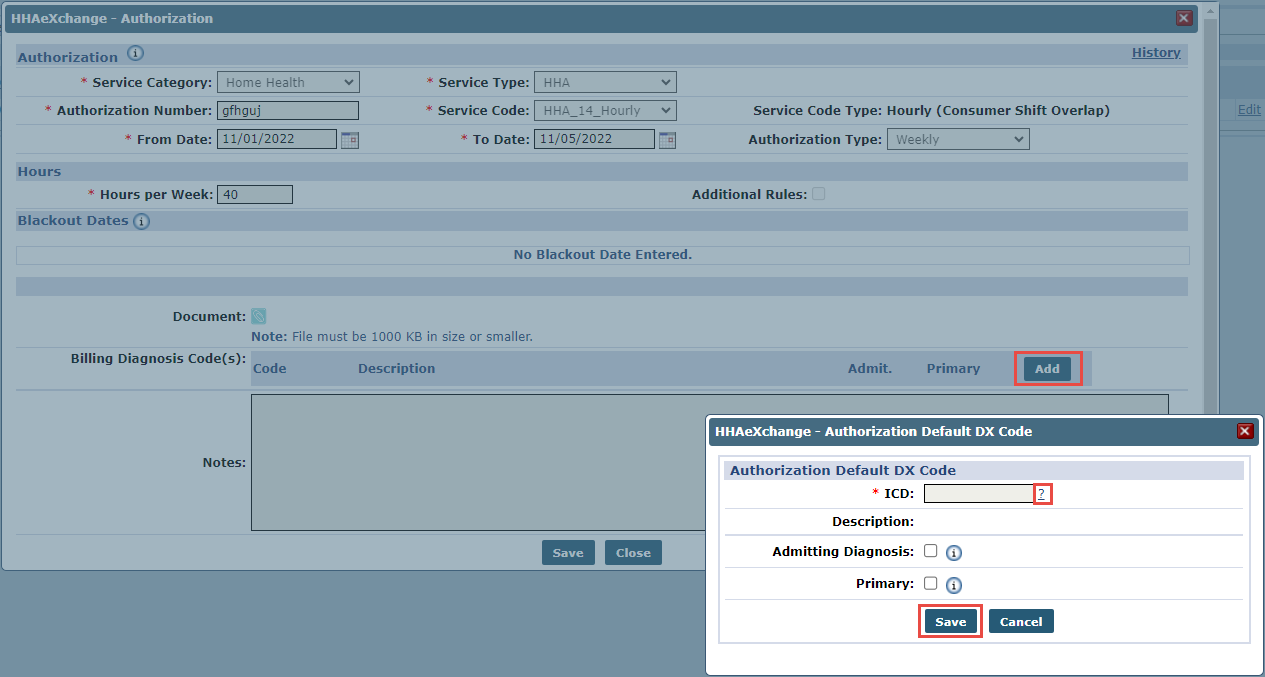Close the Authorization window
This screenshot has width=1265, height=677.
(1184, 18)
